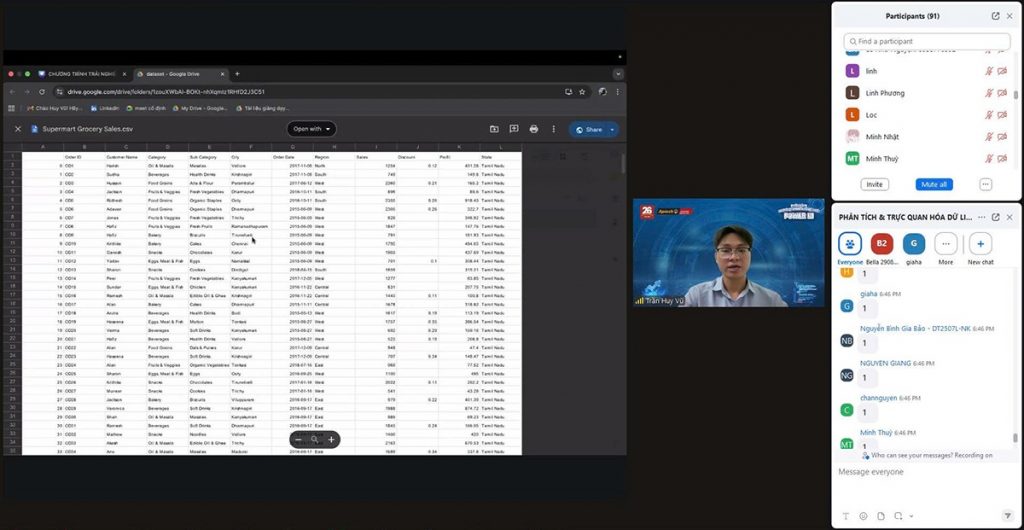Open chat panel header ellipsis options
Viewport: 1024px width, 530px height.
(x=982, y=217)
